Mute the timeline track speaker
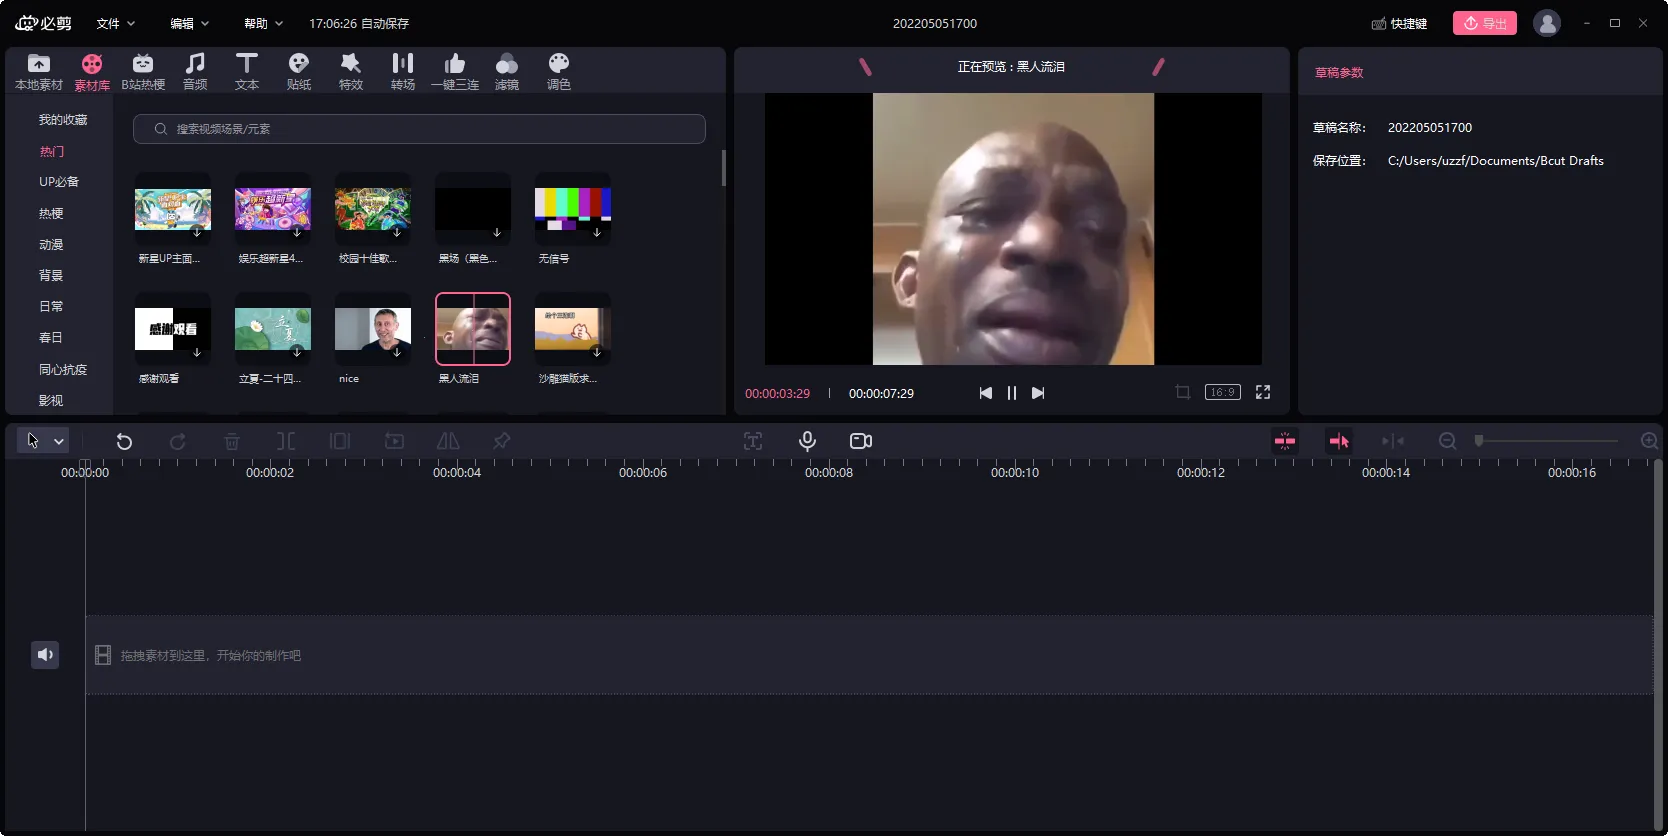Screen dimensions: 1668x836 pos(45,655)
